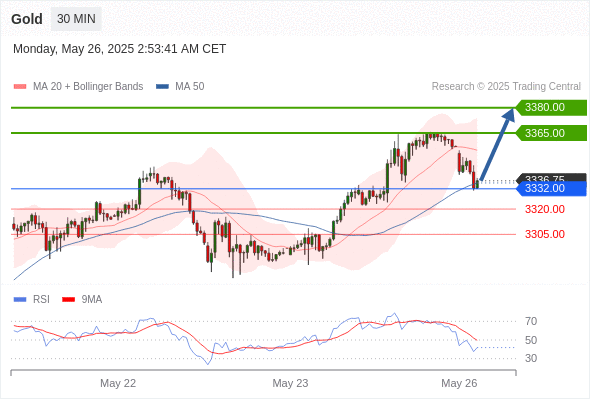Image resolution: width=590 pixels, height=400 pixels.
Task: Click the black current price tag 3336.75
Action: pos(551,177)
